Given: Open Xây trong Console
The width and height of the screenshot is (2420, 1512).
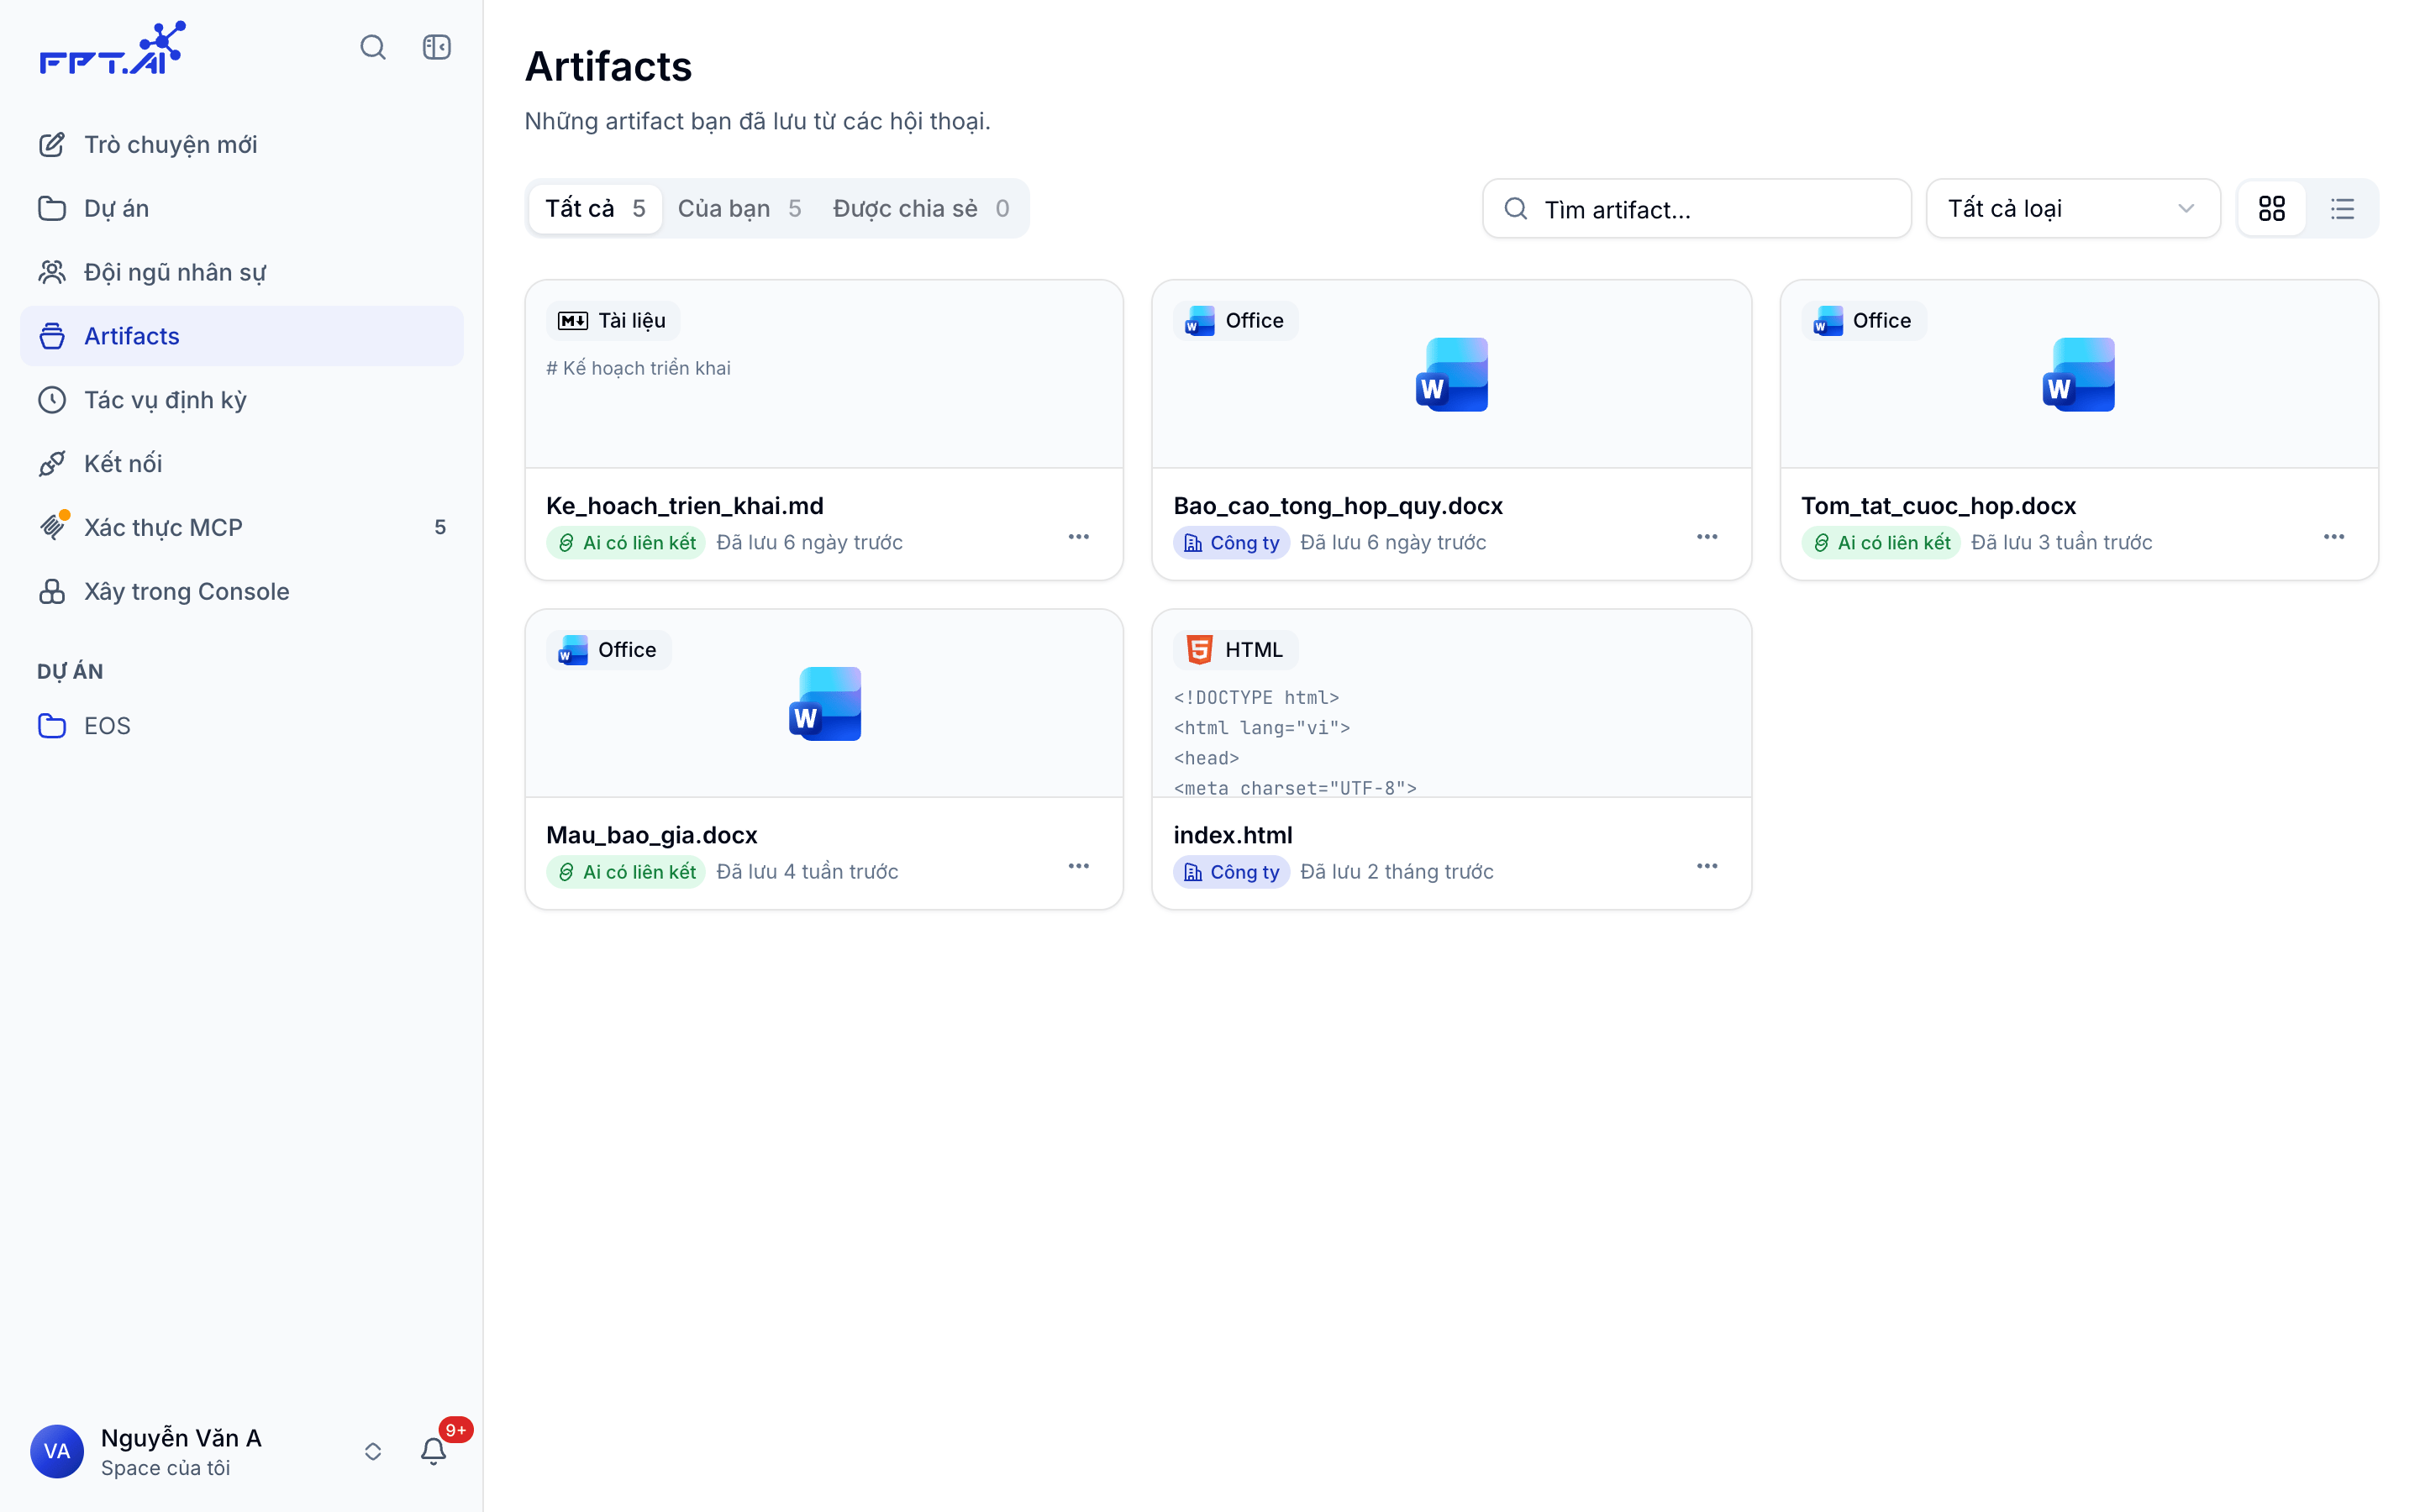Looking at the screenshot, I should click(241, 591).
